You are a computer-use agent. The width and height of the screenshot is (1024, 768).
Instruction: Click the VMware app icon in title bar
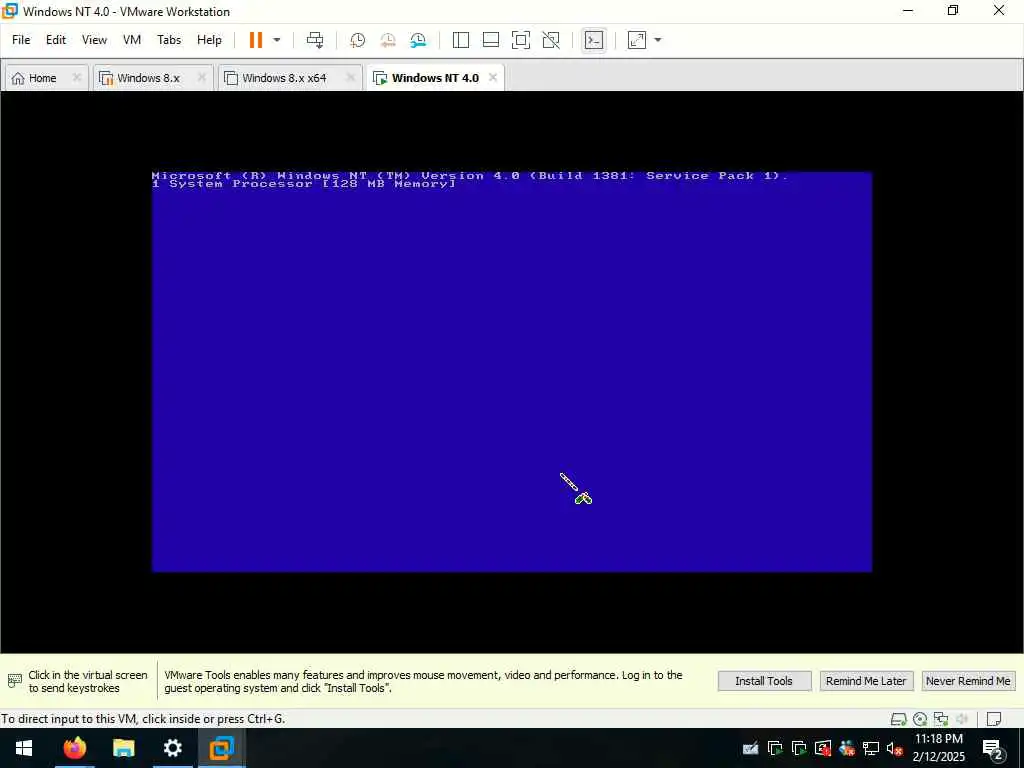(x=10, y=11)
